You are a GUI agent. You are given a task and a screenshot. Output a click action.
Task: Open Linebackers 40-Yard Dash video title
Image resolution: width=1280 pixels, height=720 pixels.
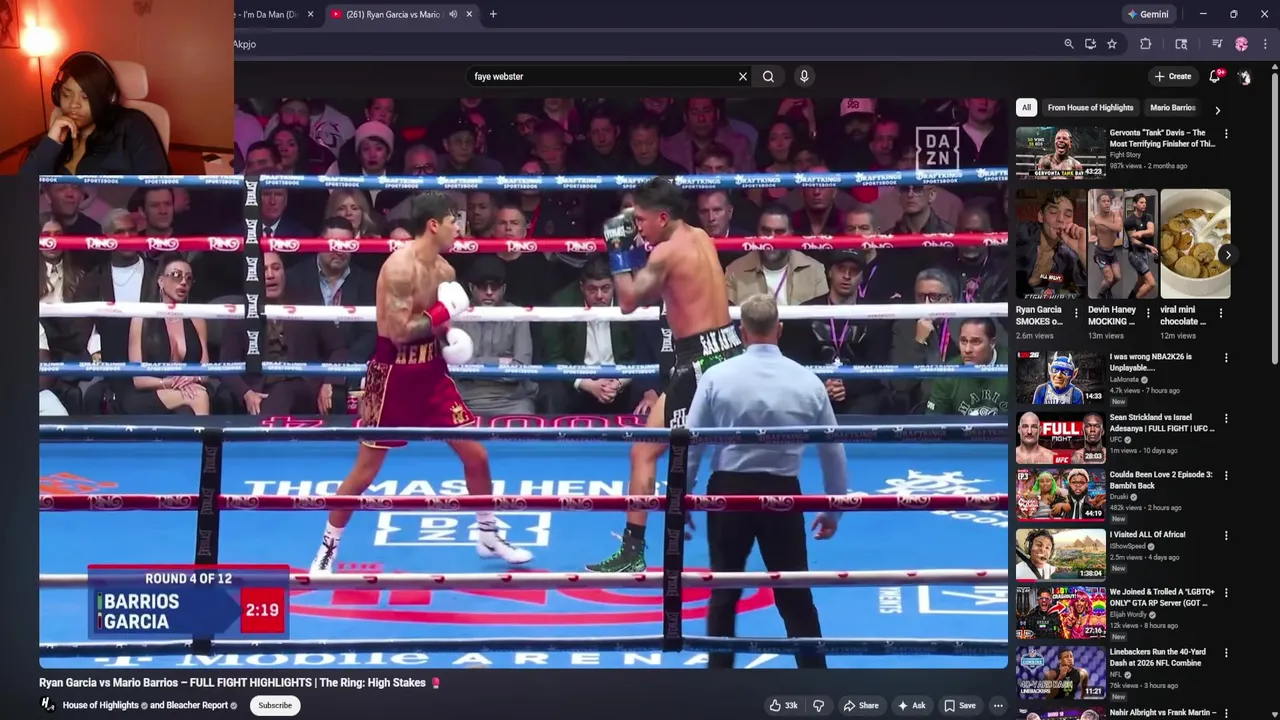click(x=1158, y=657)
